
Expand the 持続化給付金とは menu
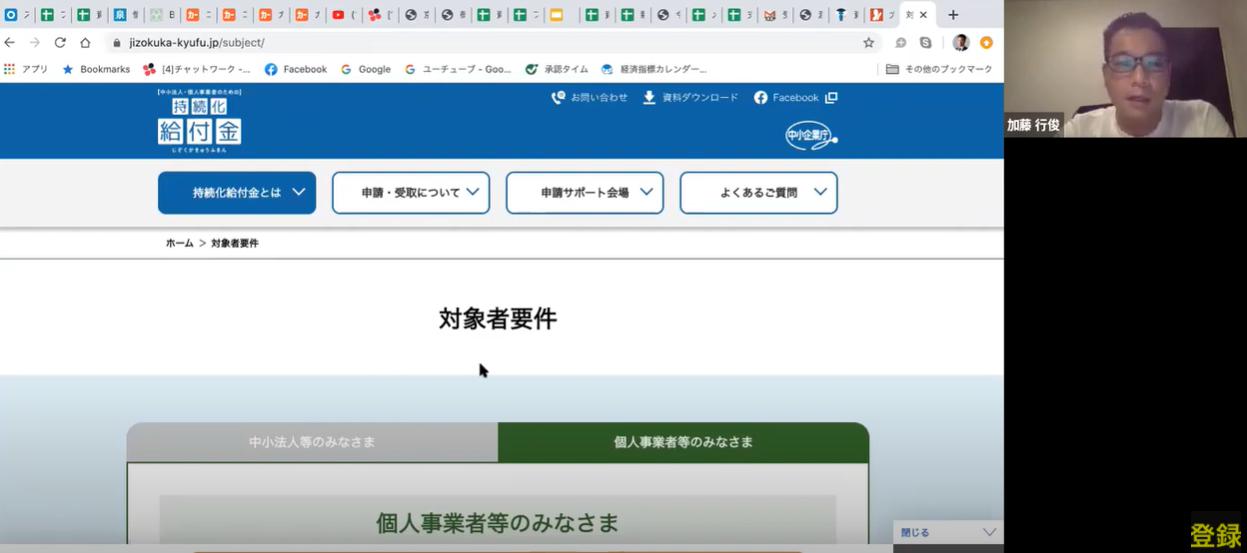click(237, 193)
